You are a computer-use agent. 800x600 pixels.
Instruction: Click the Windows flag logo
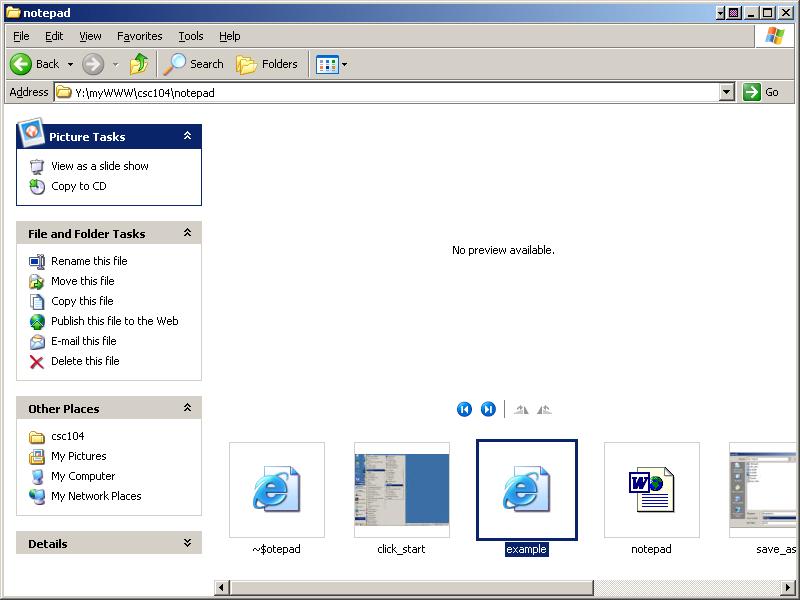[774, 36]
